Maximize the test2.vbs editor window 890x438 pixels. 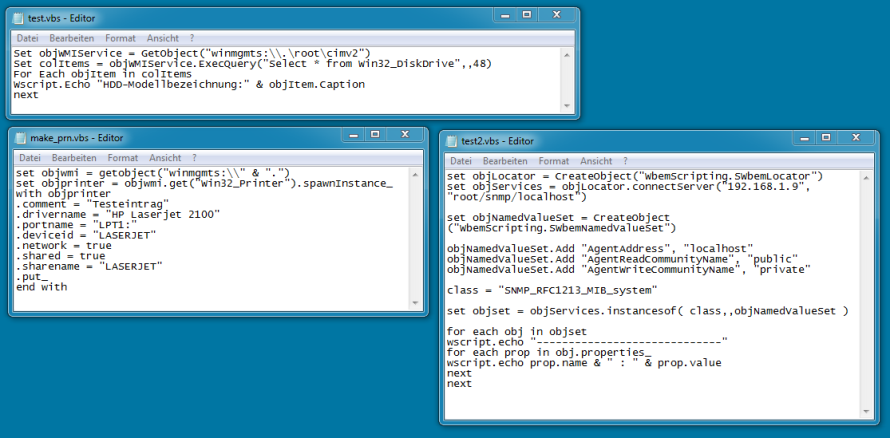(x=826, y=138)
